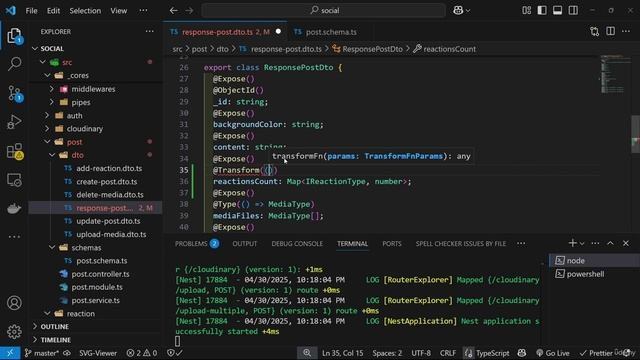This screenshot has width=640, height=360.
Task: Show additional activity bar views ellipsis
Action: point(14,236)
